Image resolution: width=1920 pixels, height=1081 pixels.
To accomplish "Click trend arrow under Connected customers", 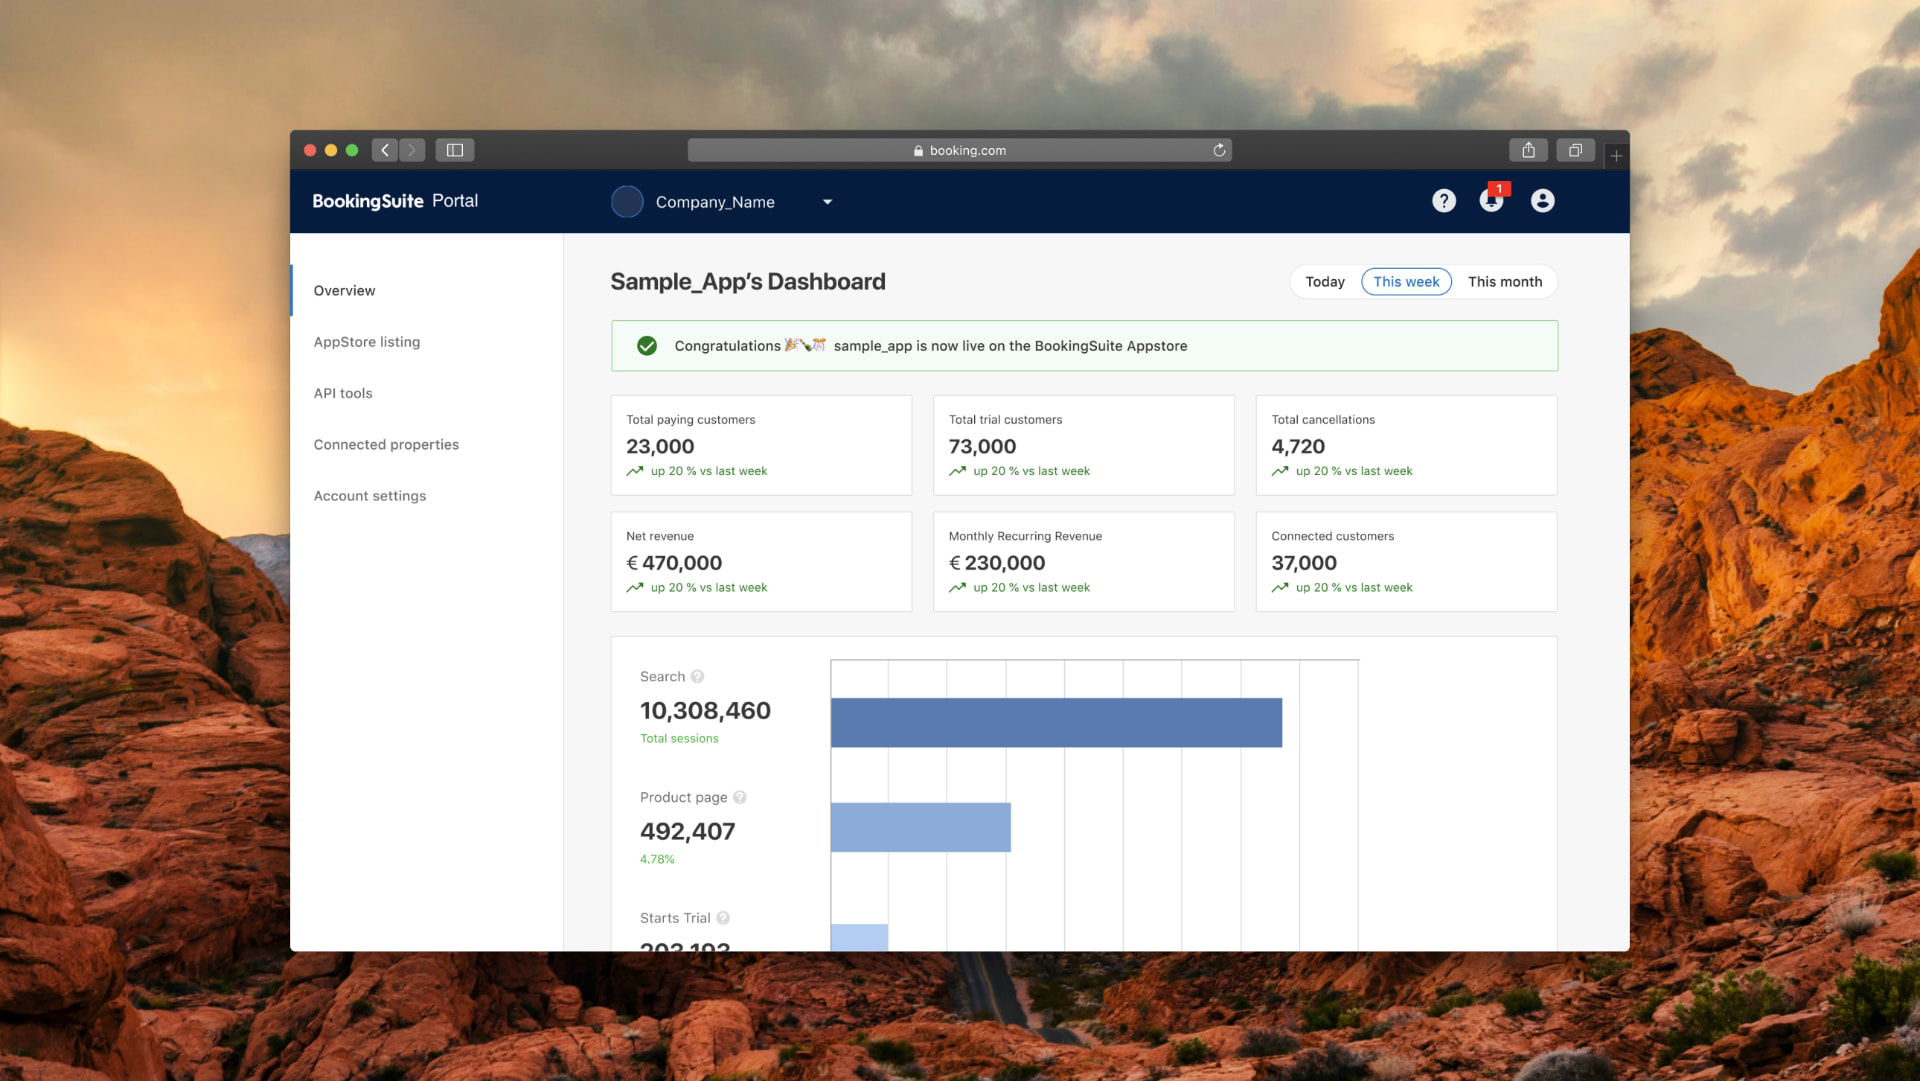I will point(1280,588).
